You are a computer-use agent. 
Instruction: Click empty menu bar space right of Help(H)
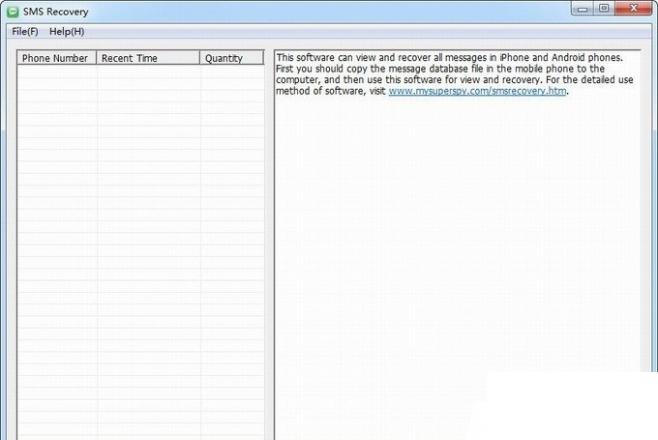pyautogui.click(x=350, y=31)
